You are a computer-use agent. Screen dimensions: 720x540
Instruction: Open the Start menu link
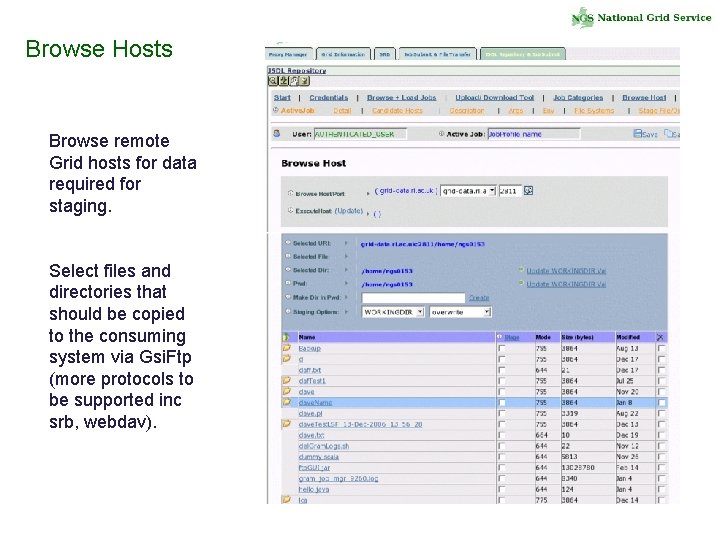point(282,97)
